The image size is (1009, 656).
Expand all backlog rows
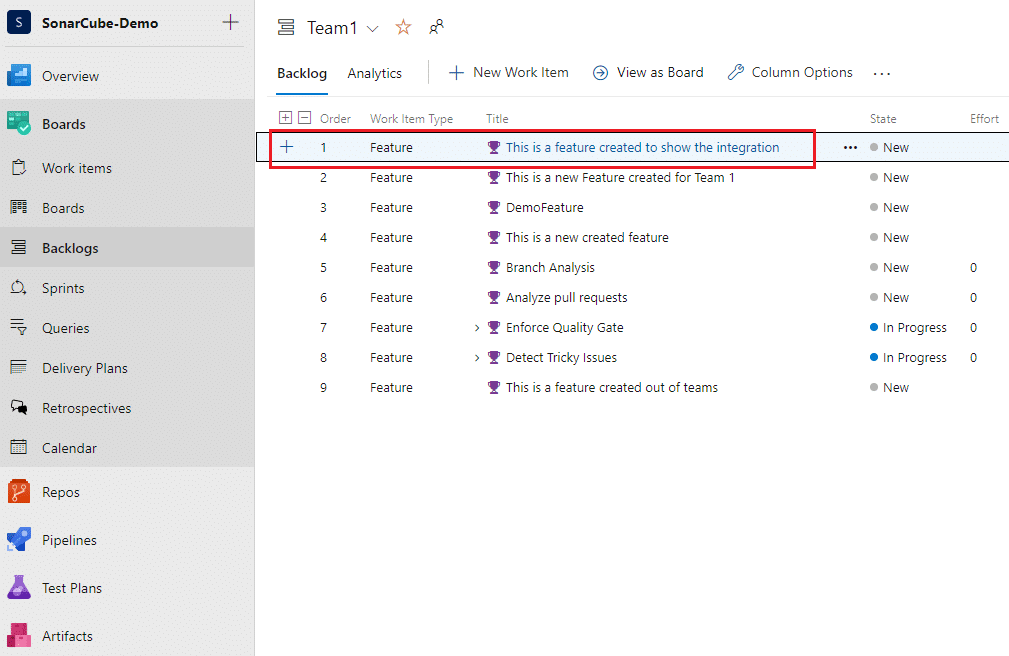285,117
